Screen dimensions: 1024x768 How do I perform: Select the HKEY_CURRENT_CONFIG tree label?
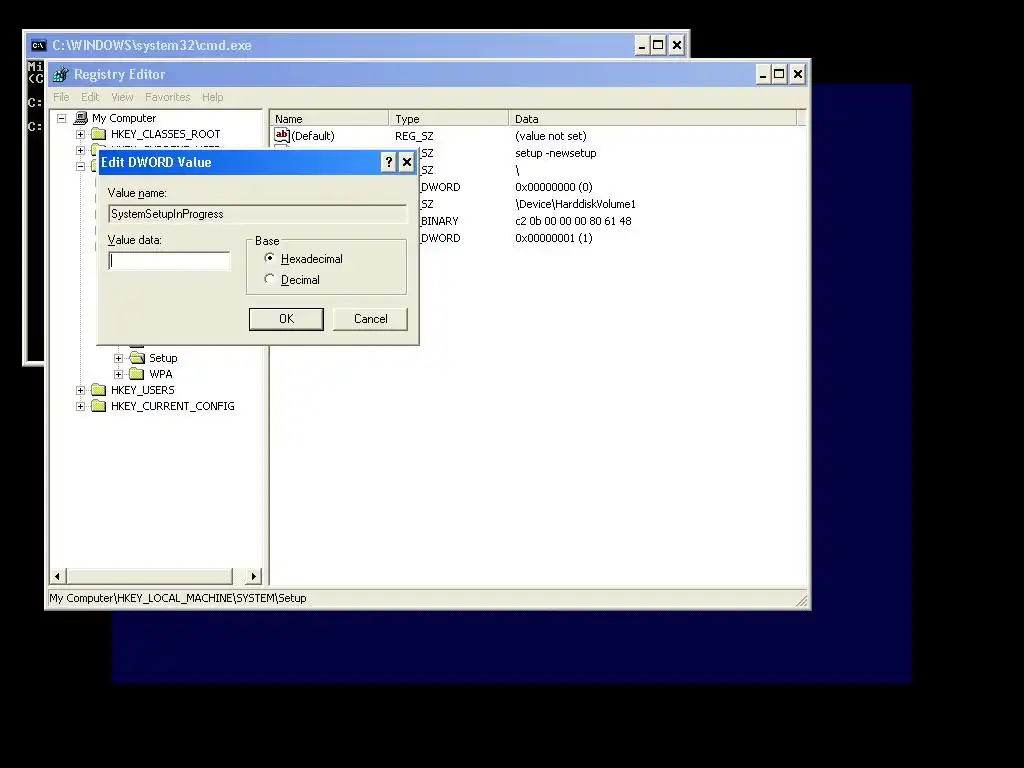click(x=172, y=406)
